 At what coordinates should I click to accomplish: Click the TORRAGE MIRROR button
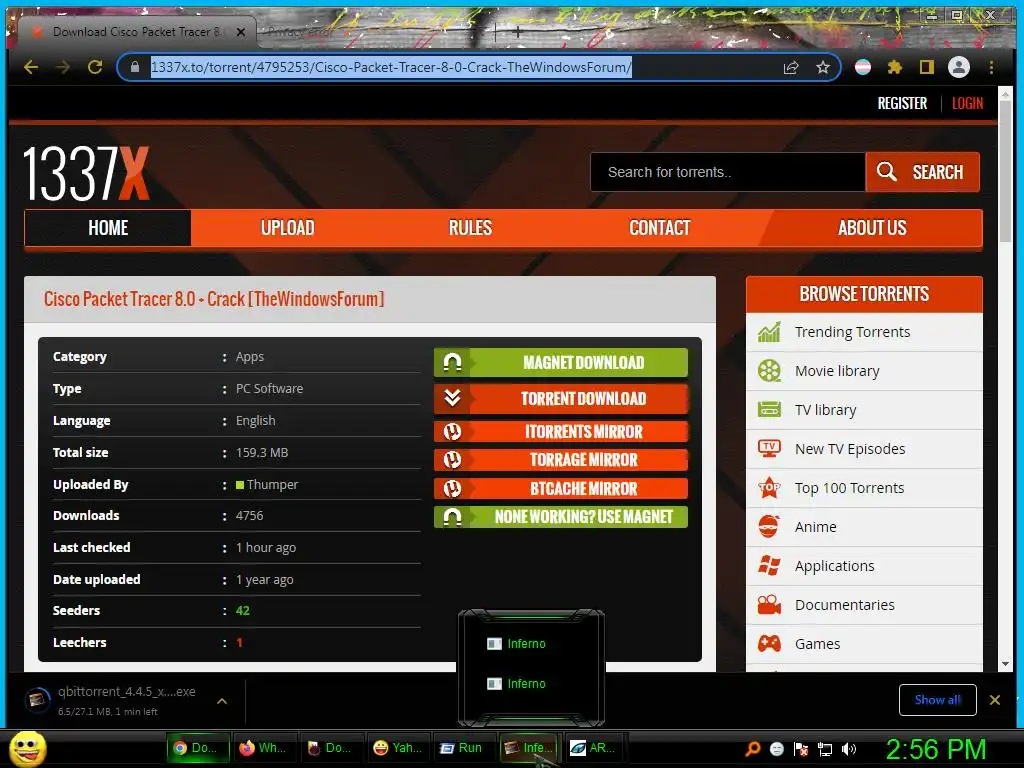[x=561, y=460]
